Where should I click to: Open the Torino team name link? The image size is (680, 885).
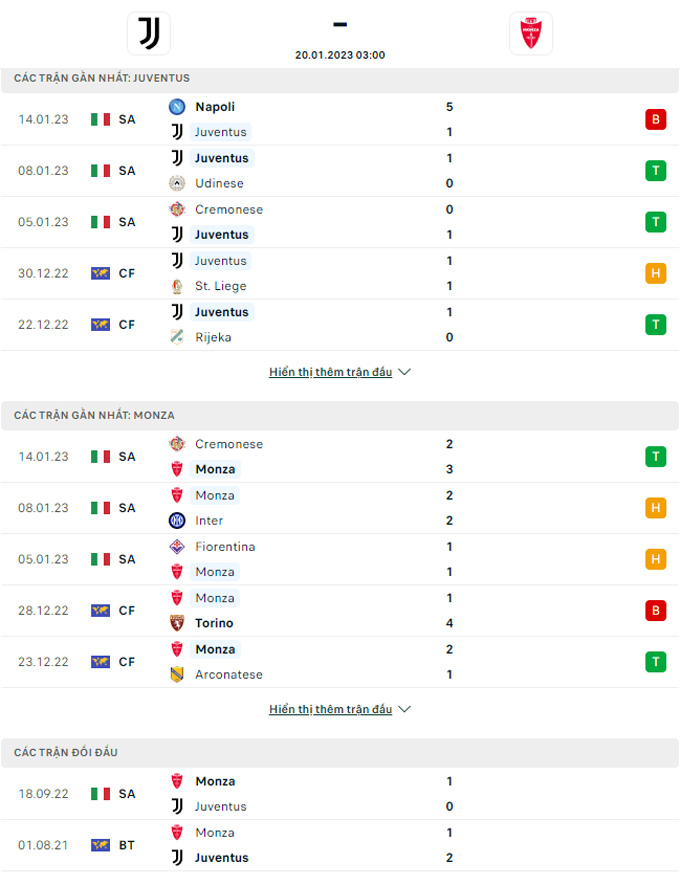pyautogui.click(x=214, y=623)
